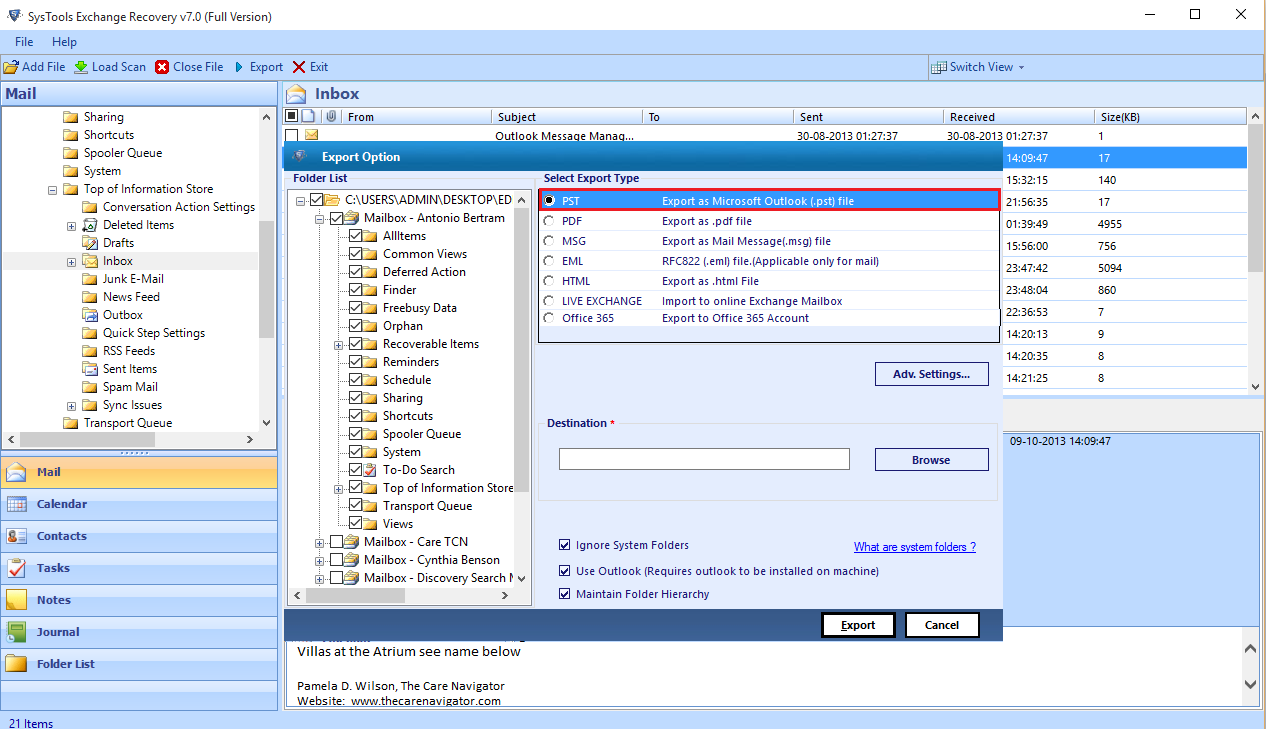
Task: Collapse Mailbox - Antonio Bertram node
Action: pos(320,218)
